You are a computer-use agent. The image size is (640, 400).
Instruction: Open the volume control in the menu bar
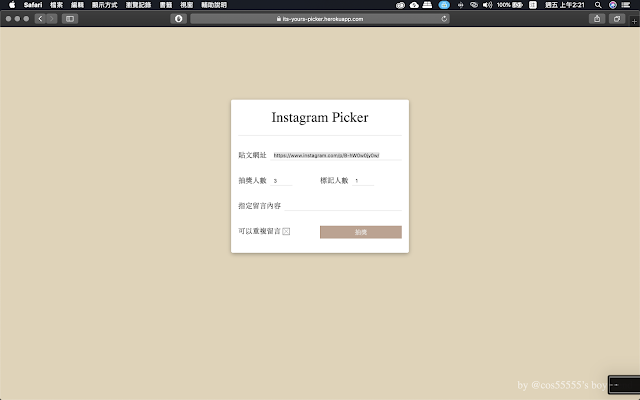[x=487, y=5]
